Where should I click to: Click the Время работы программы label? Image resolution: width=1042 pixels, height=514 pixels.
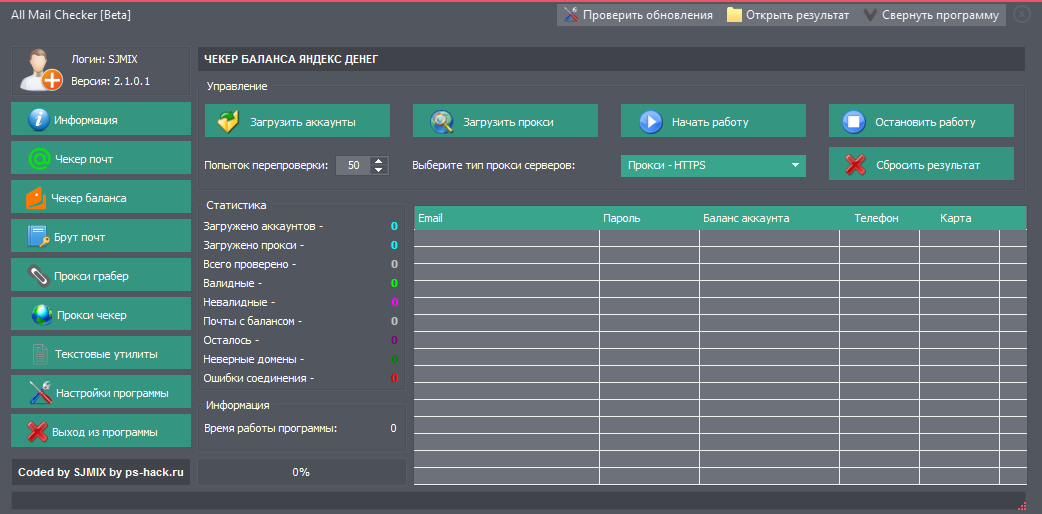tap(270, 428)
